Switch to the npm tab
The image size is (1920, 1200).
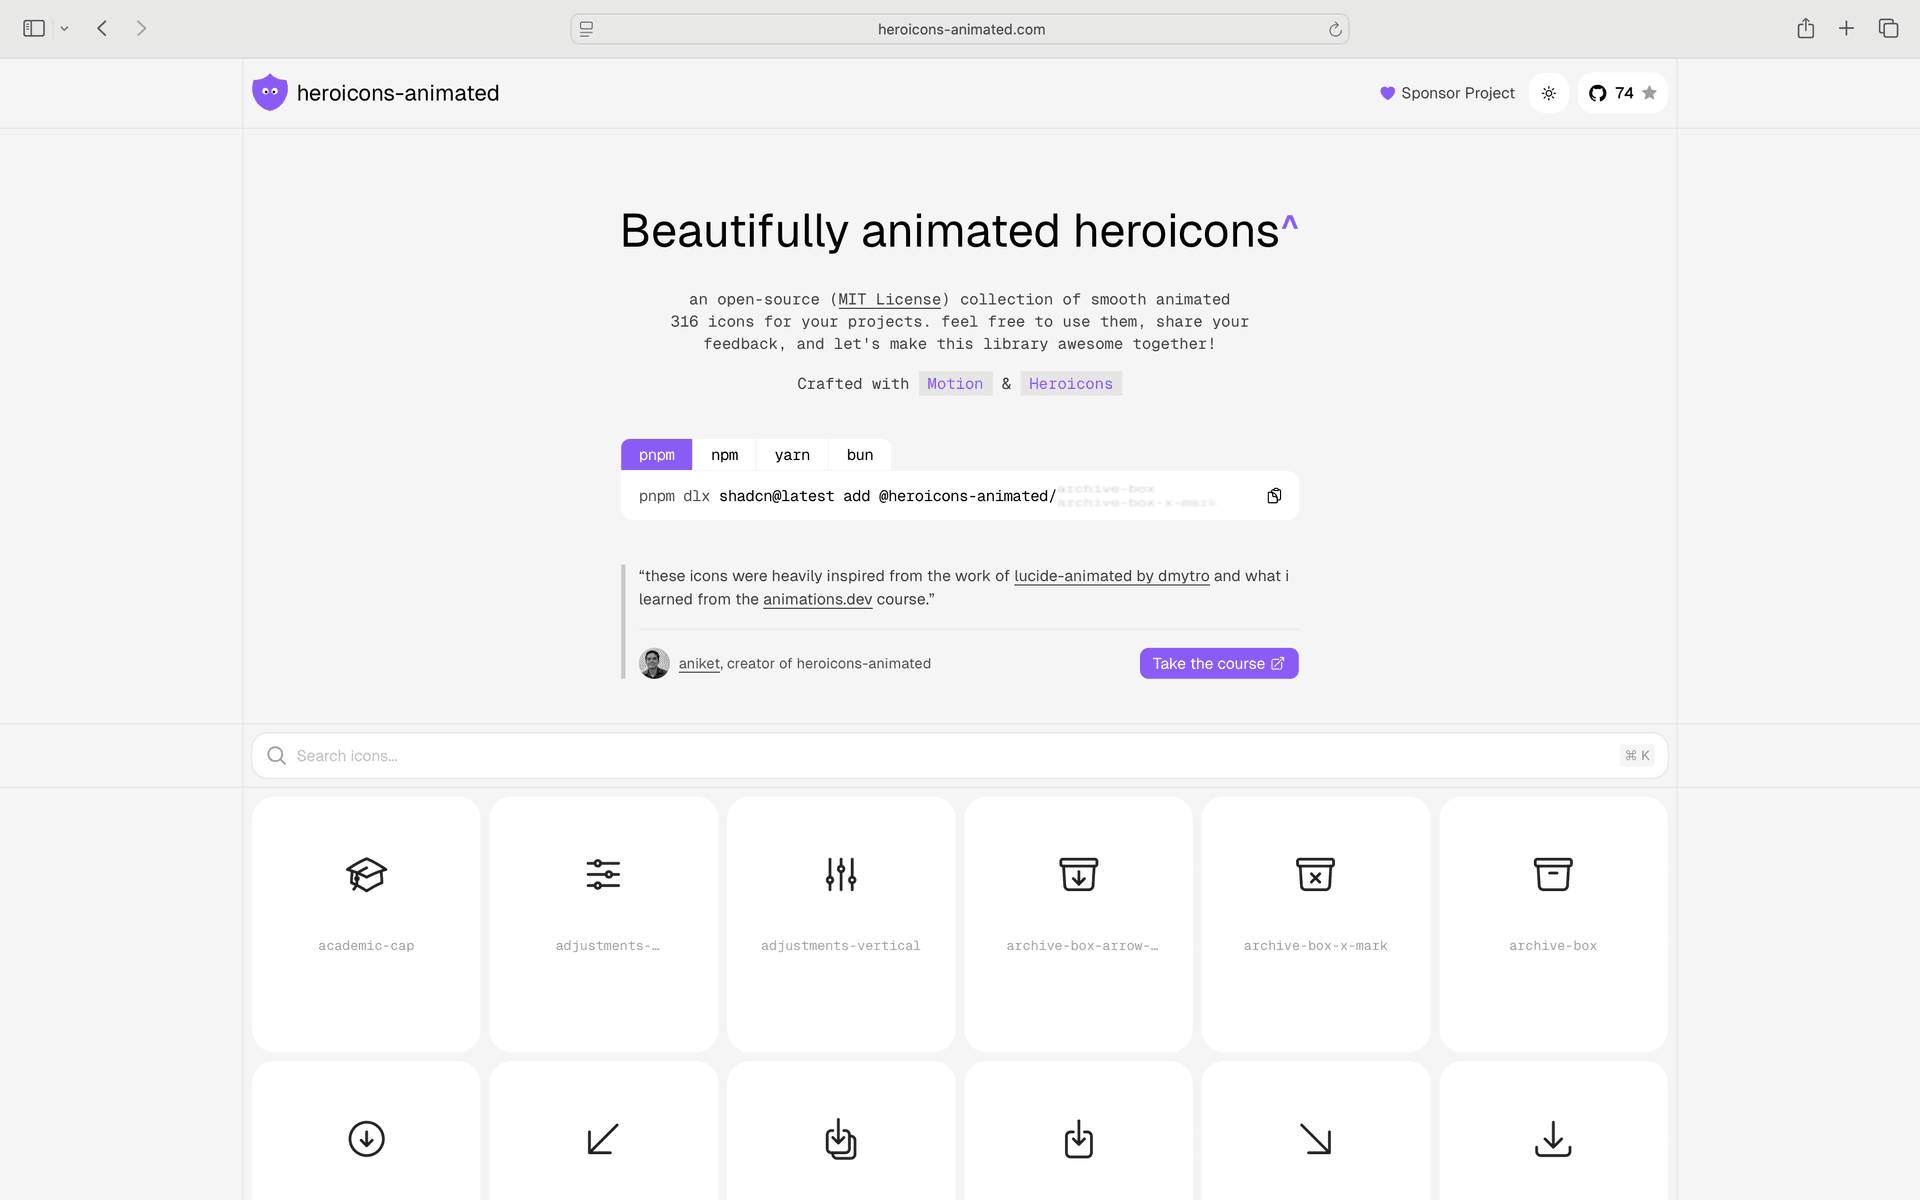pos(724,455)
